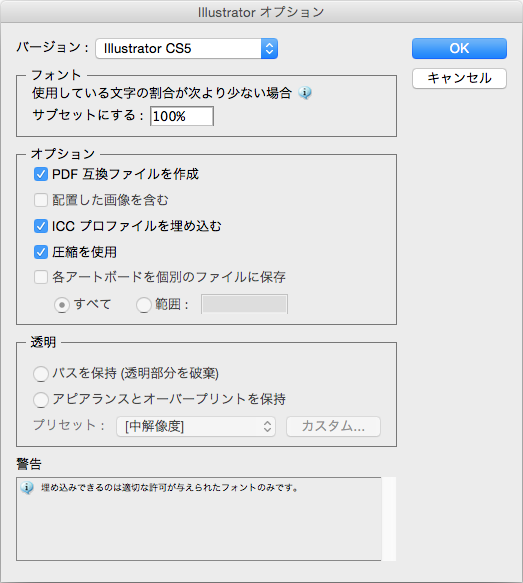Viewport: 523px width, 583px height.
Task: Click the キャンセル button
Action: tap(459, 78)
